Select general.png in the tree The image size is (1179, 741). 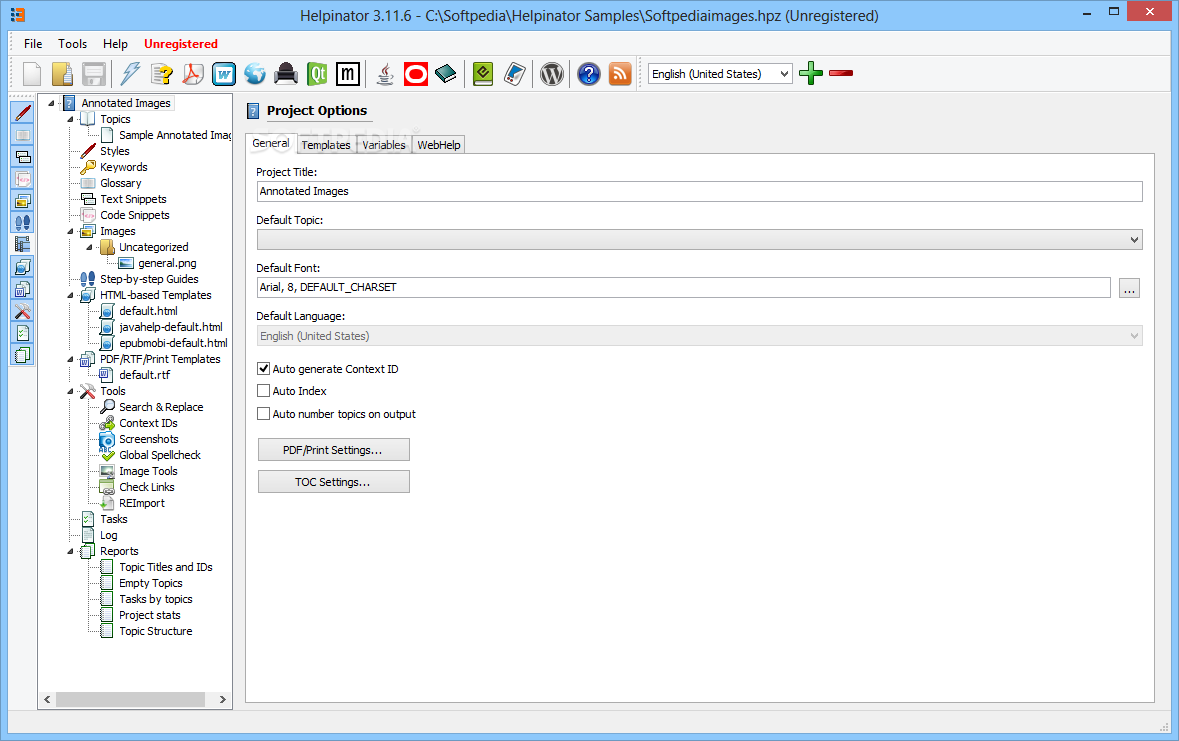pos(167,263)
